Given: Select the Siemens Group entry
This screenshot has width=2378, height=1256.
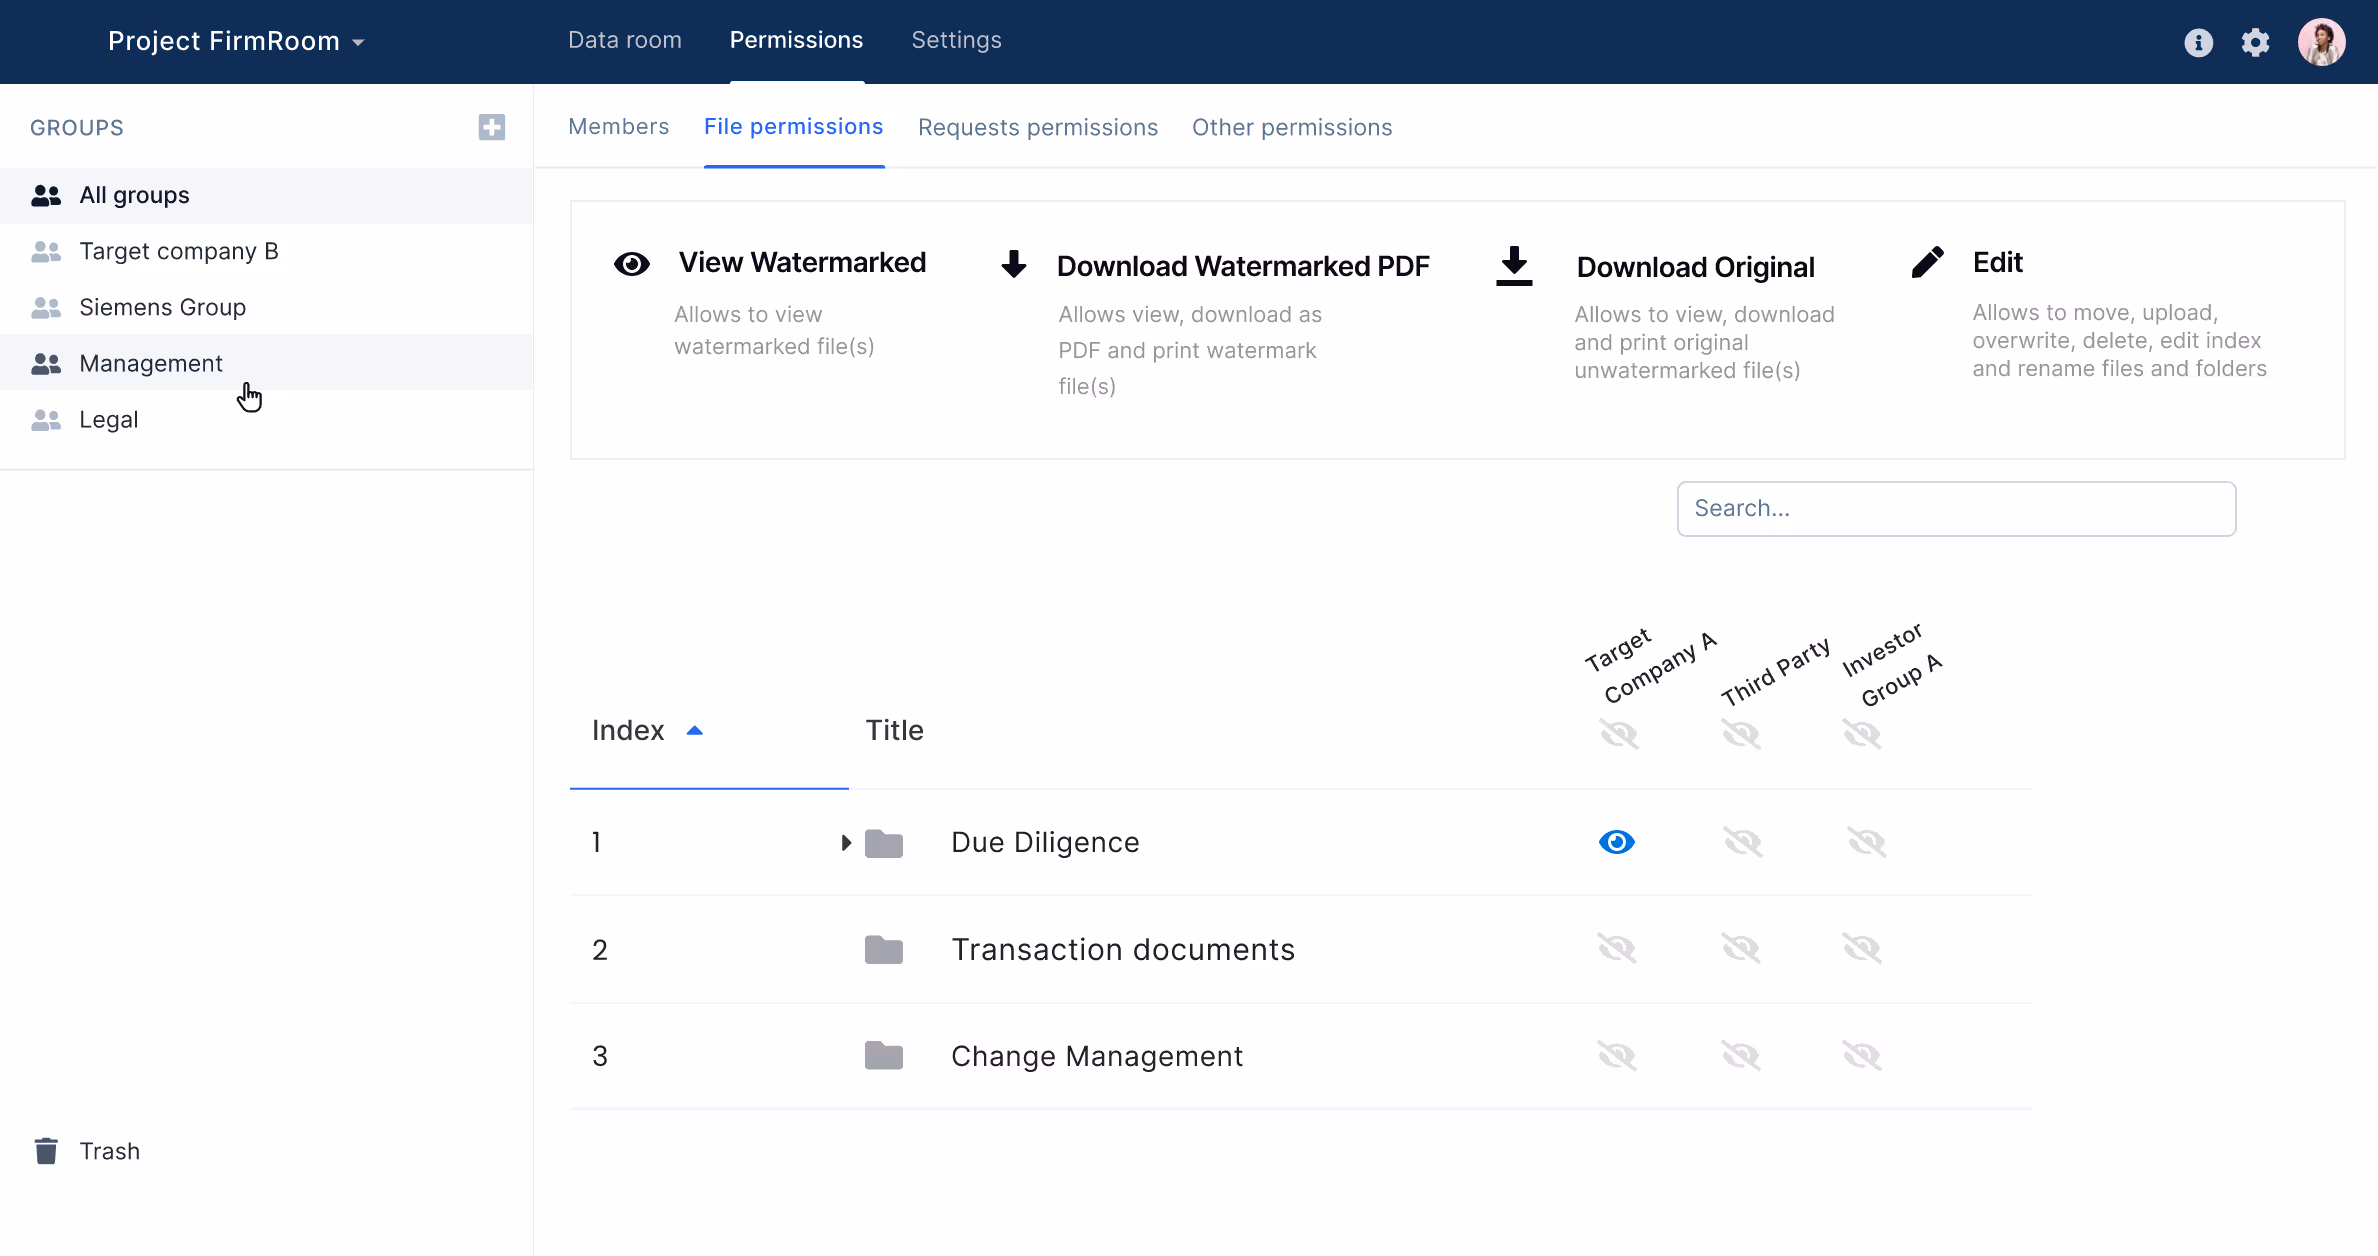Looking at the screenshot, I should coord(162,307).
